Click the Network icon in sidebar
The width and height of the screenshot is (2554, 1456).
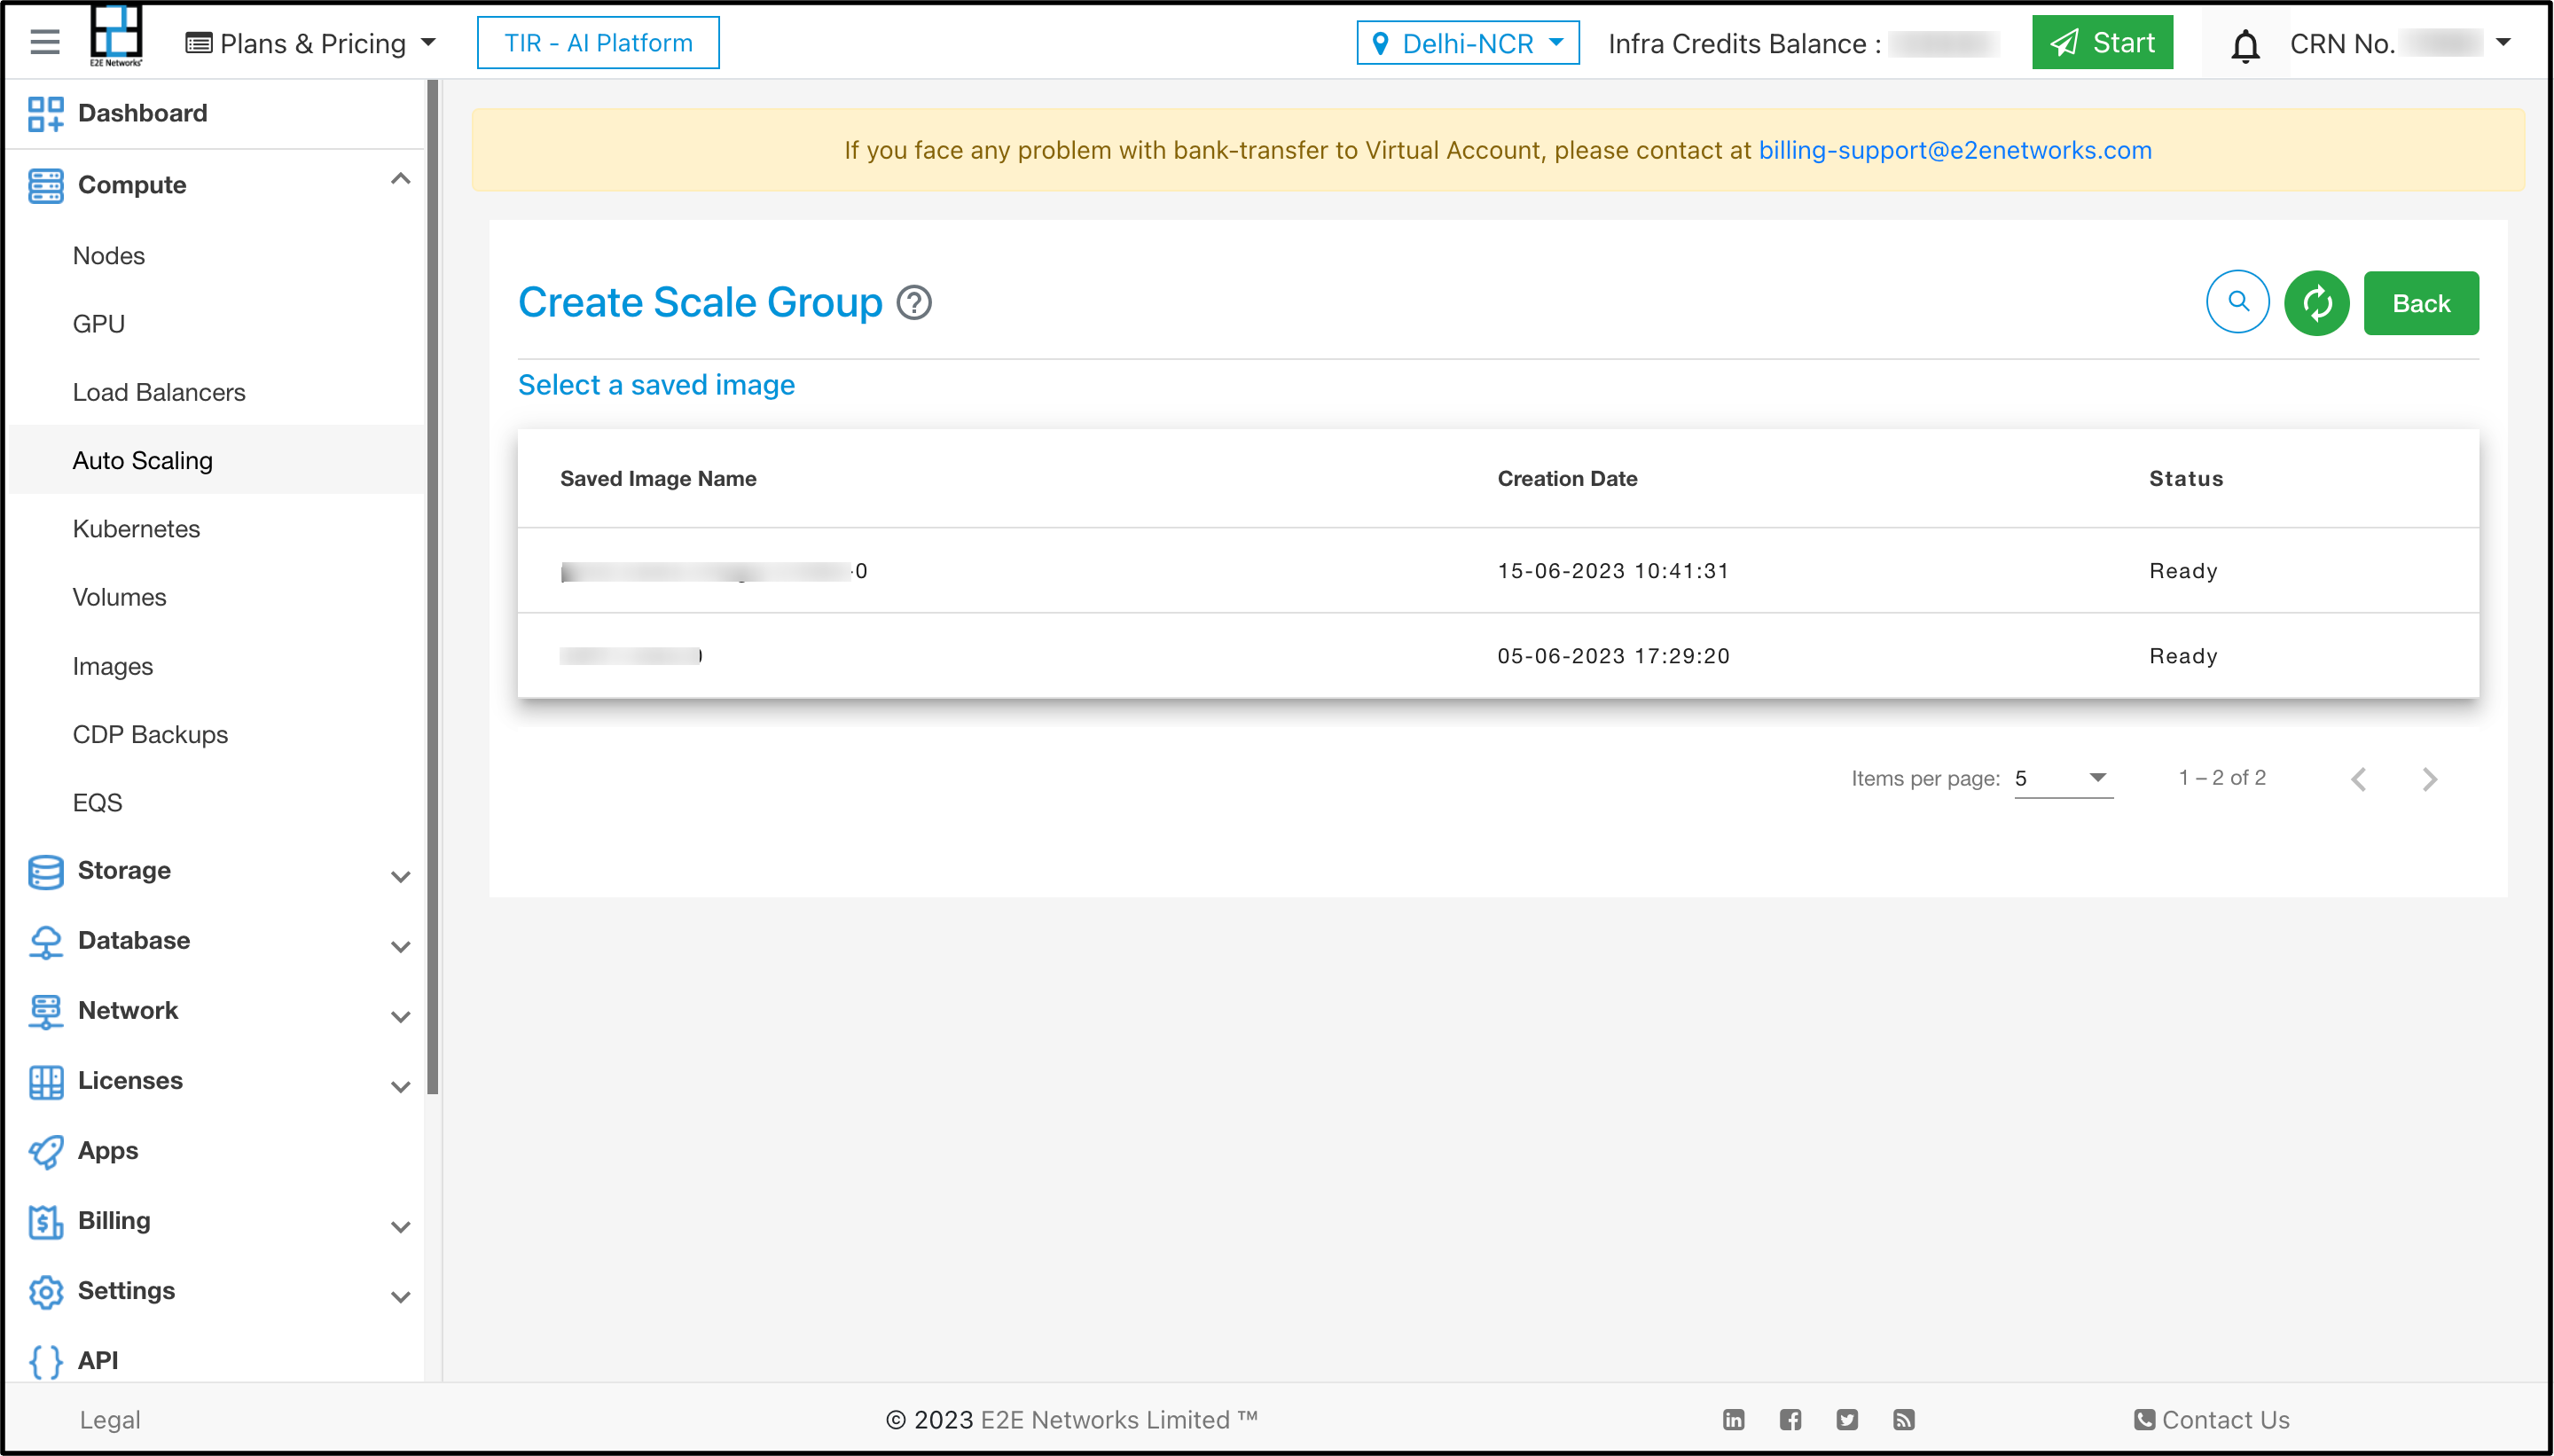click(x=46, y=1011)
